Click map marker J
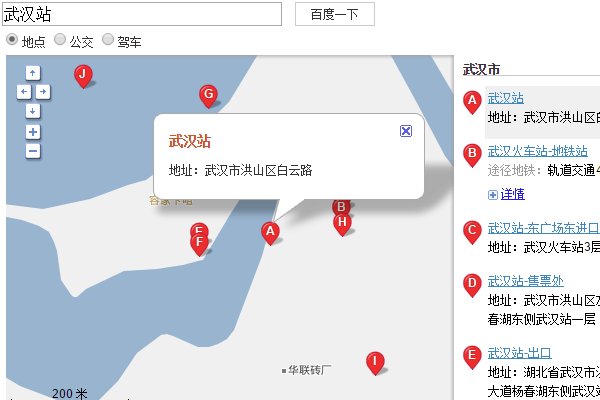Screen dimensions: 600x400 [83, 76]
